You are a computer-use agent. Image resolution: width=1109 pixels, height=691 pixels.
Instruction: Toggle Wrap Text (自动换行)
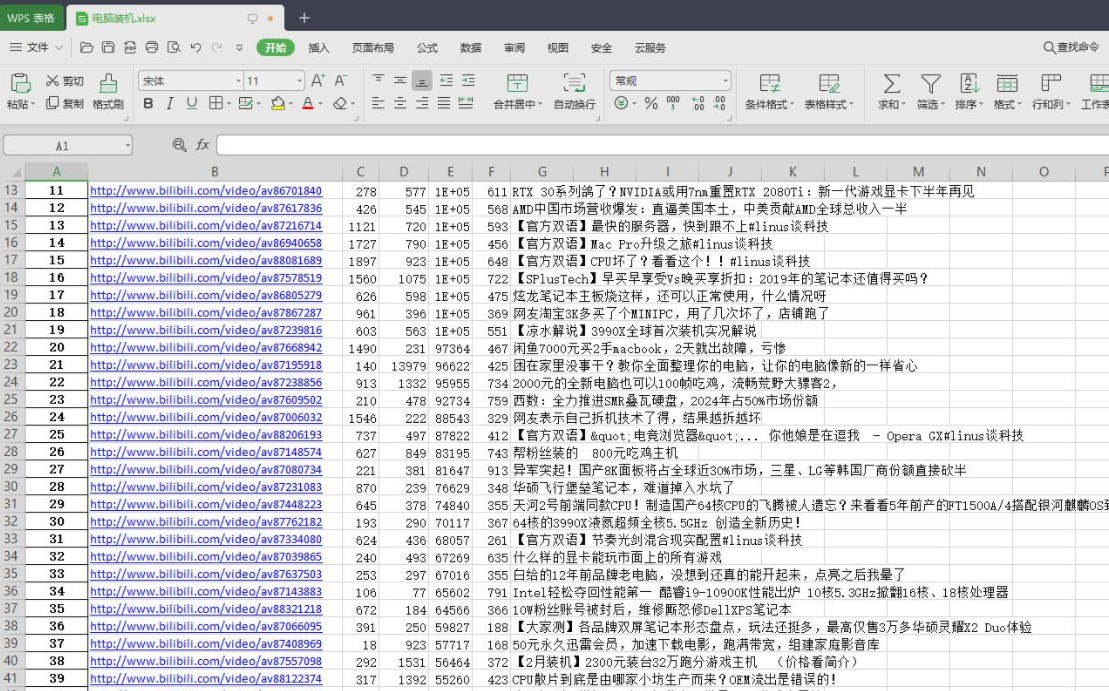574,91
